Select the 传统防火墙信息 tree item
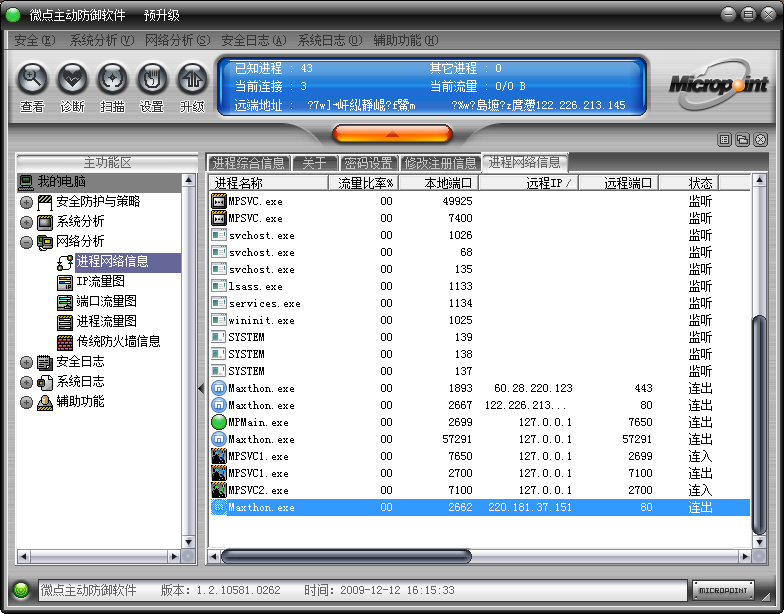This screenshot has height=614, width=784. (x=118, y=342)
